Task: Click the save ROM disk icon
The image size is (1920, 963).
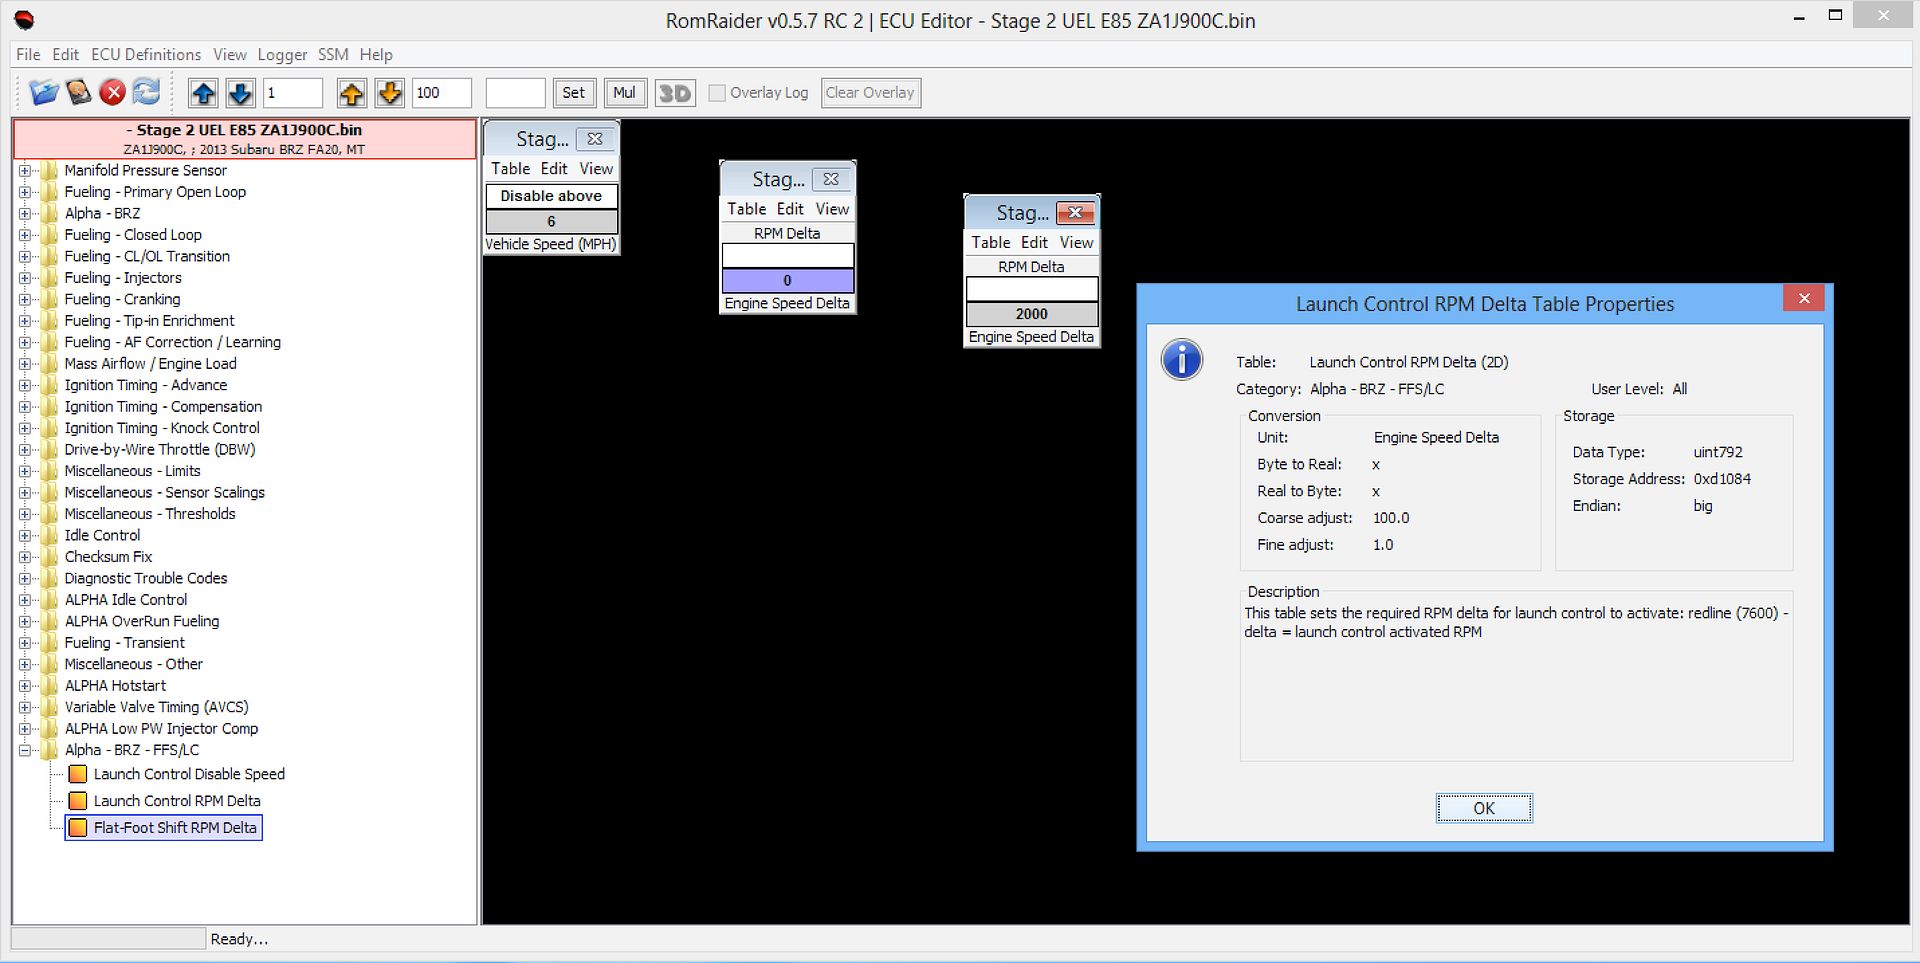Action: pyautogui.click(x=79, y=93)
